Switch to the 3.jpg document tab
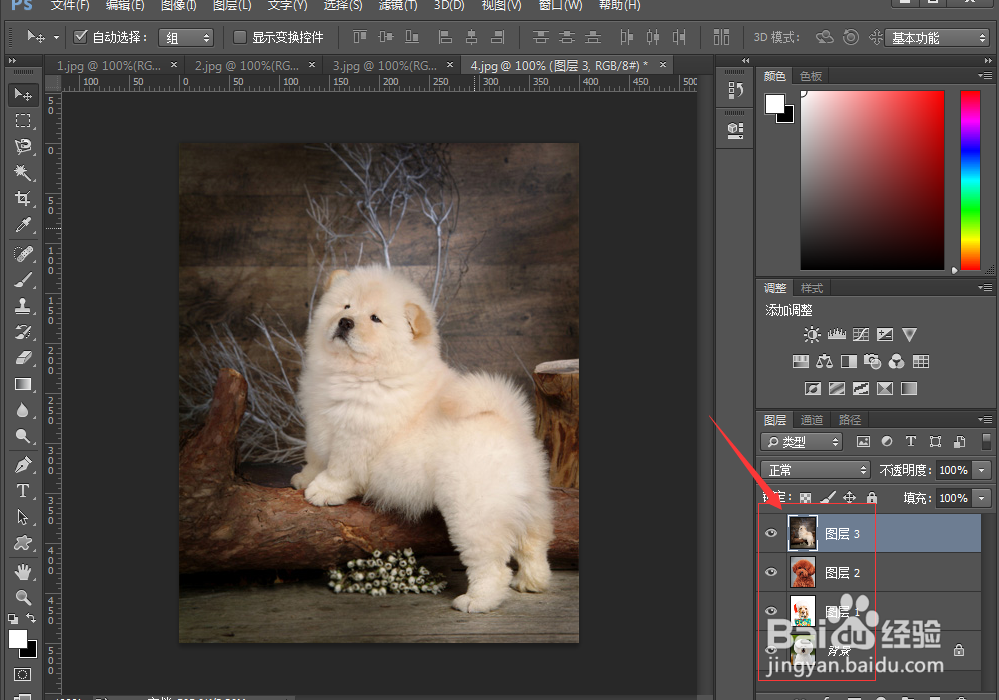 coord(384,65)
